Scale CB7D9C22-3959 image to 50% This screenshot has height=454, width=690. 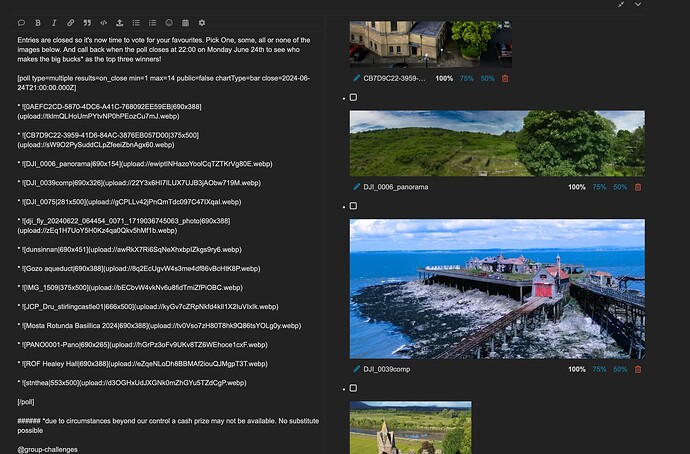[488, 78]
